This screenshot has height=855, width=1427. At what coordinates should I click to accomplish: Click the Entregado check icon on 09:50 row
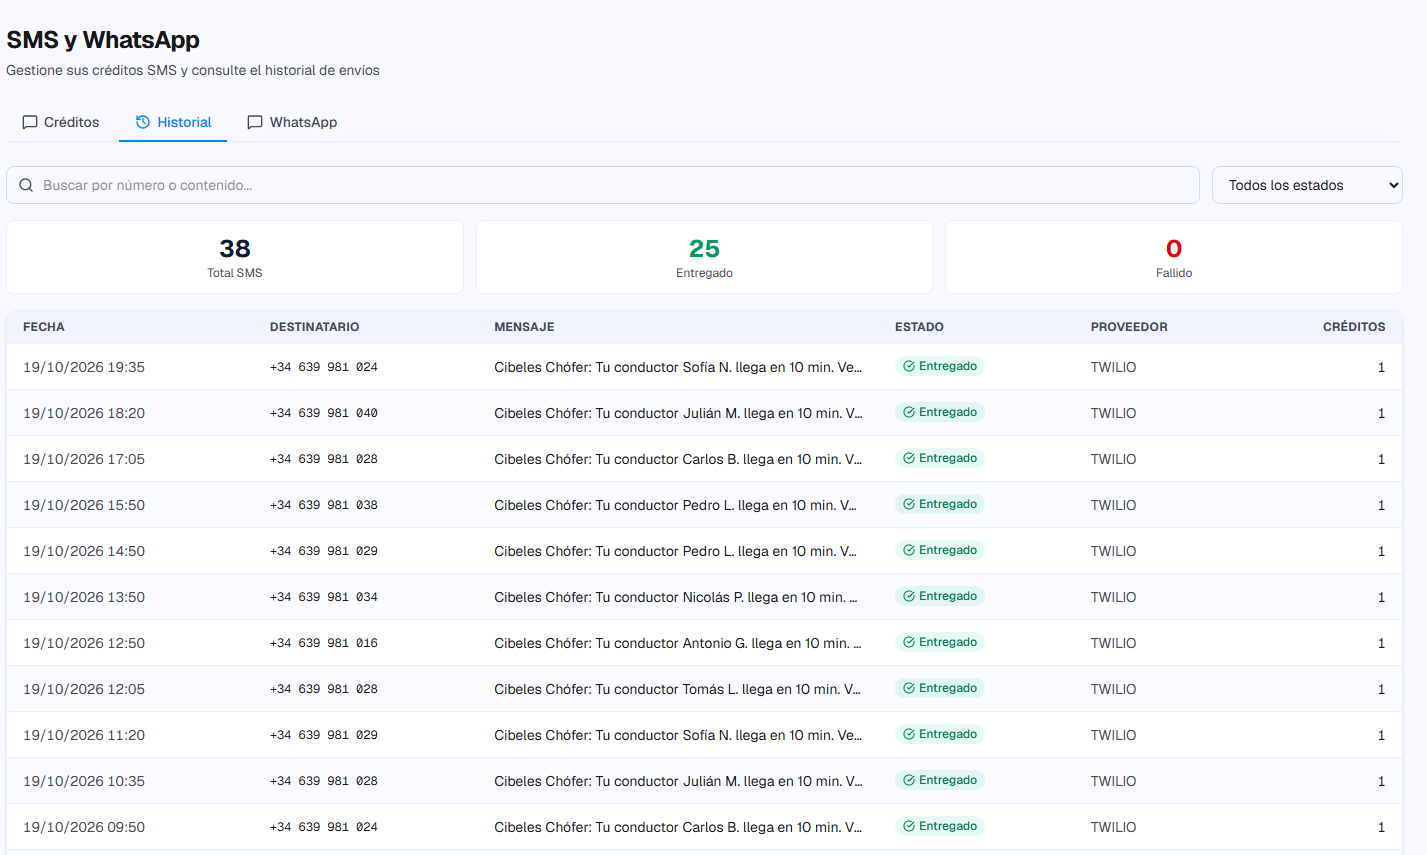point(909,826)
